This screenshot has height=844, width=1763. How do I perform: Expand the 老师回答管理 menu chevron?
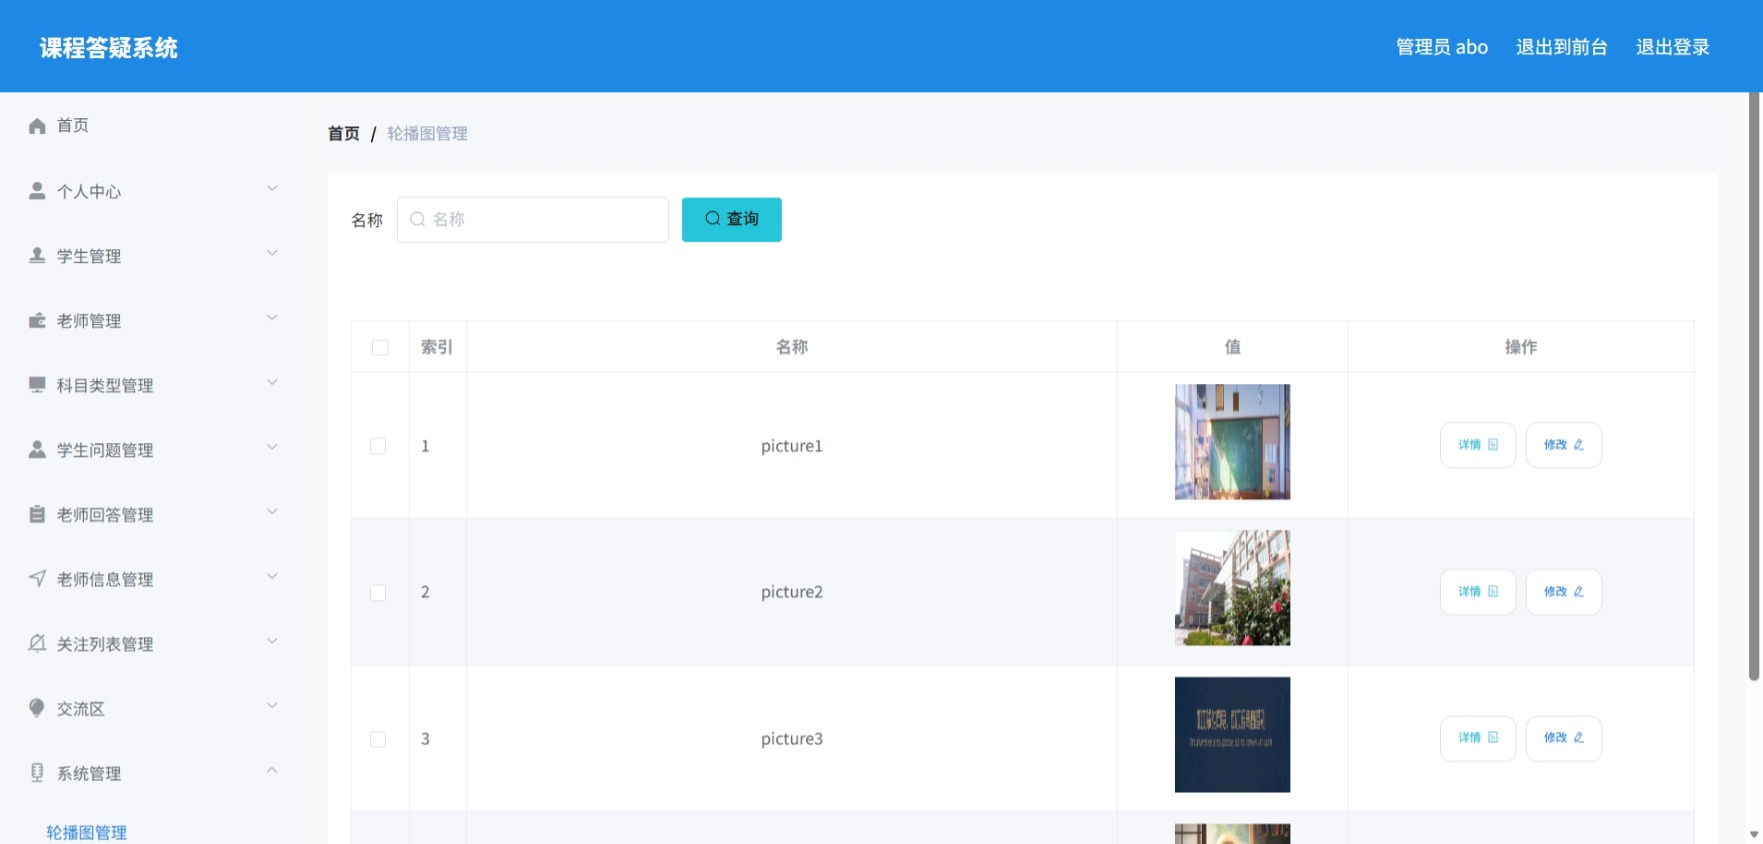272,512
